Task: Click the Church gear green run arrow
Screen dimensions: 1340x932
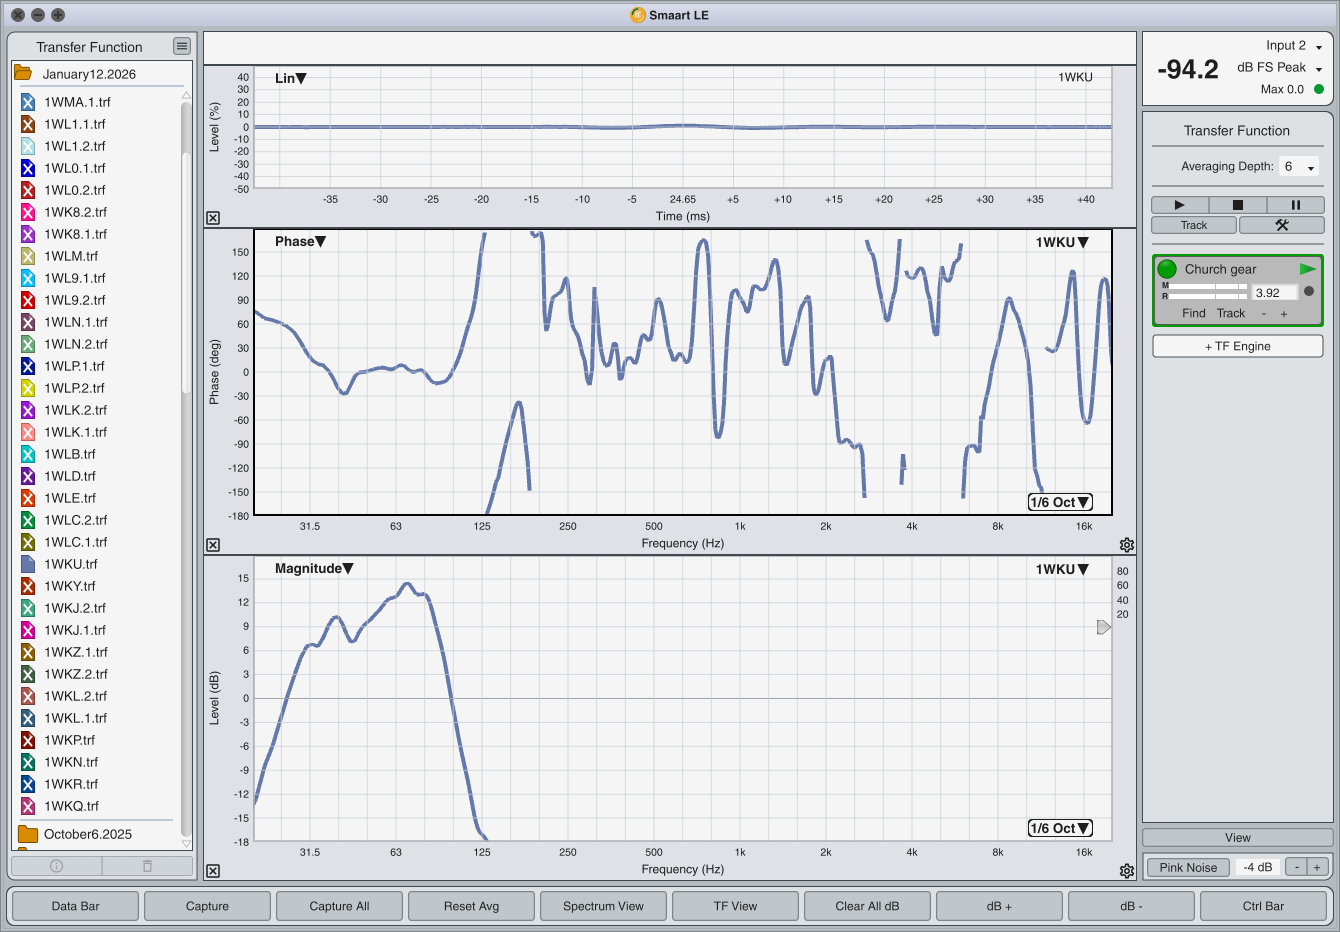Action: click(x=1307, y=269)
